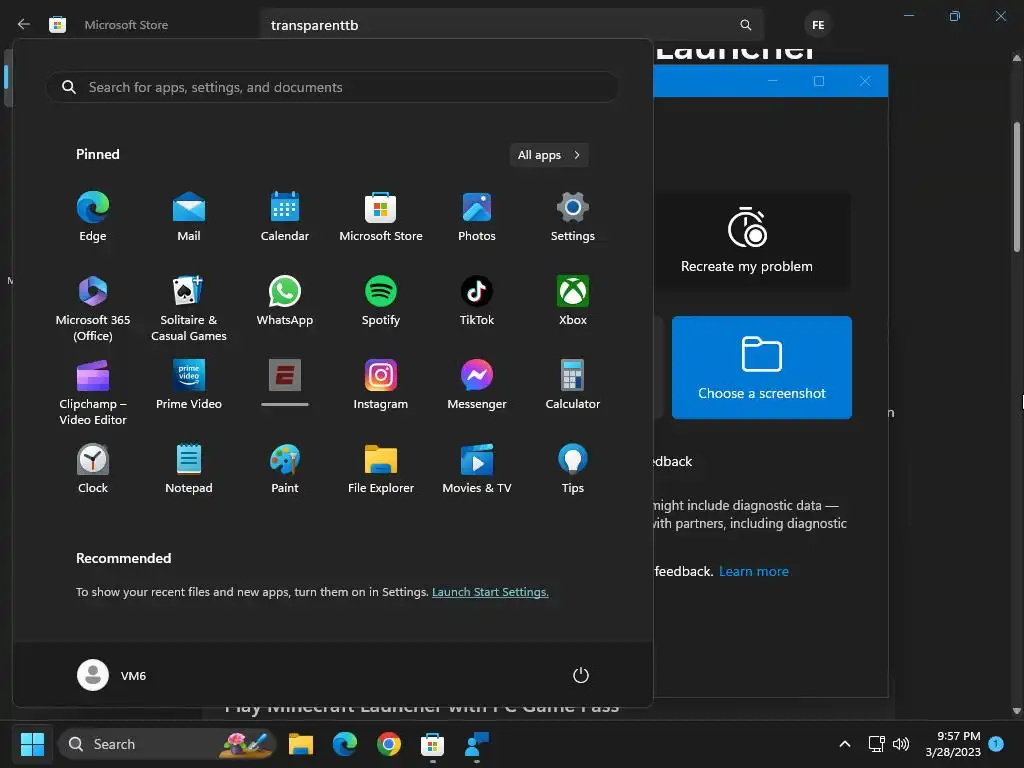Open Google Chrome on the taskbar
Screen dimensions: 1024x768
click(389, 744)
